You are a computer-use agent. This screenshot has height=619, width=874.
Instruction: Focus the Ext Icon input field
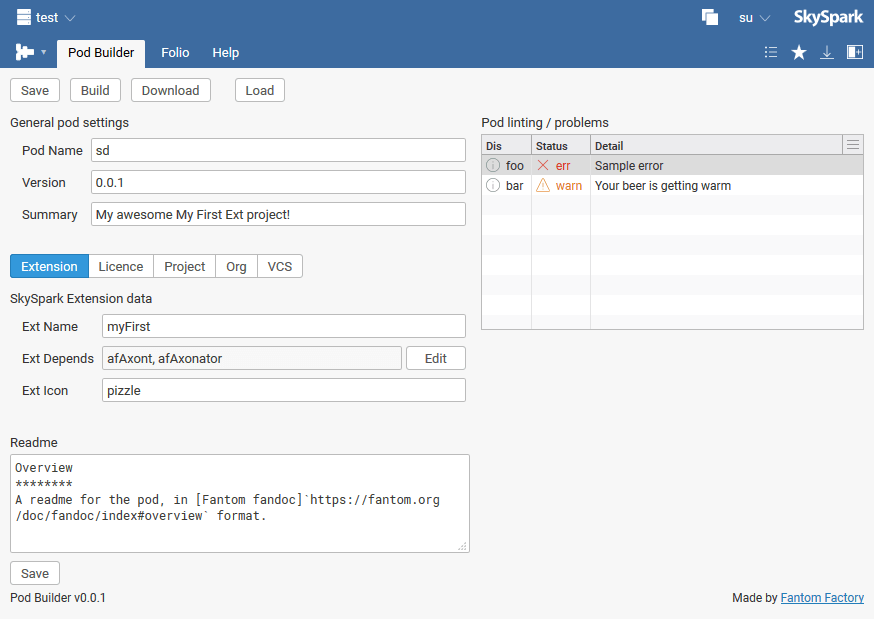click(284, 391)
